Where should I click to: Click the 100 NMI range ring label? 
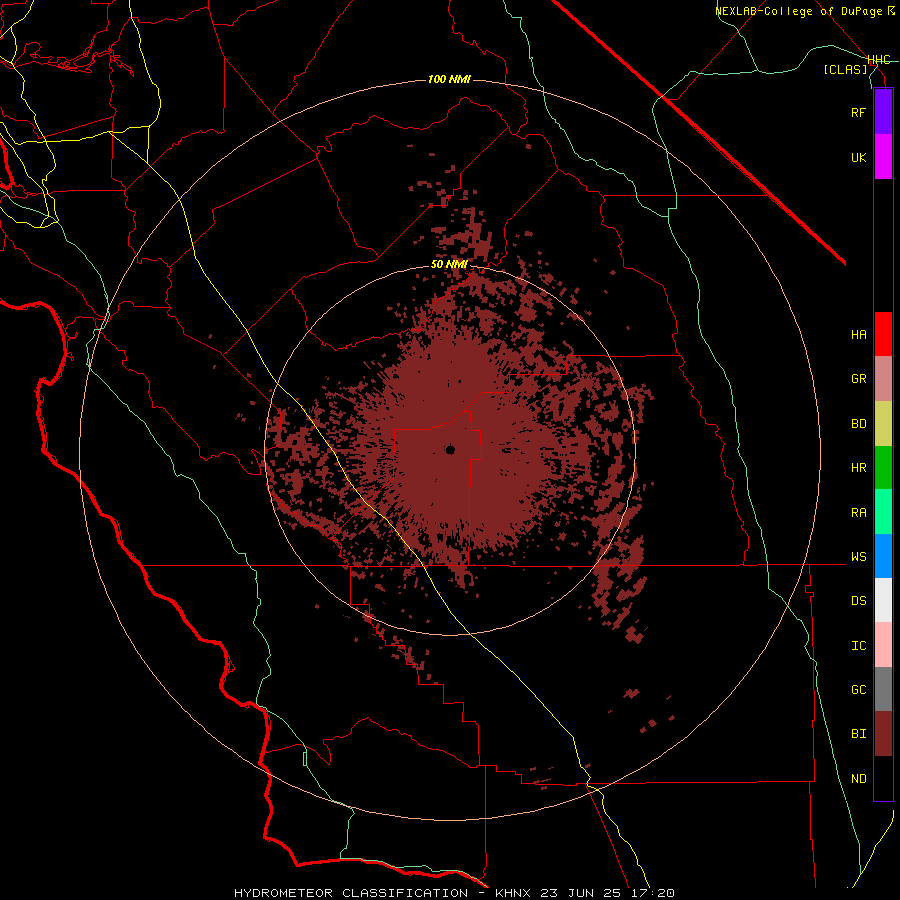click(x=449, y=79)
